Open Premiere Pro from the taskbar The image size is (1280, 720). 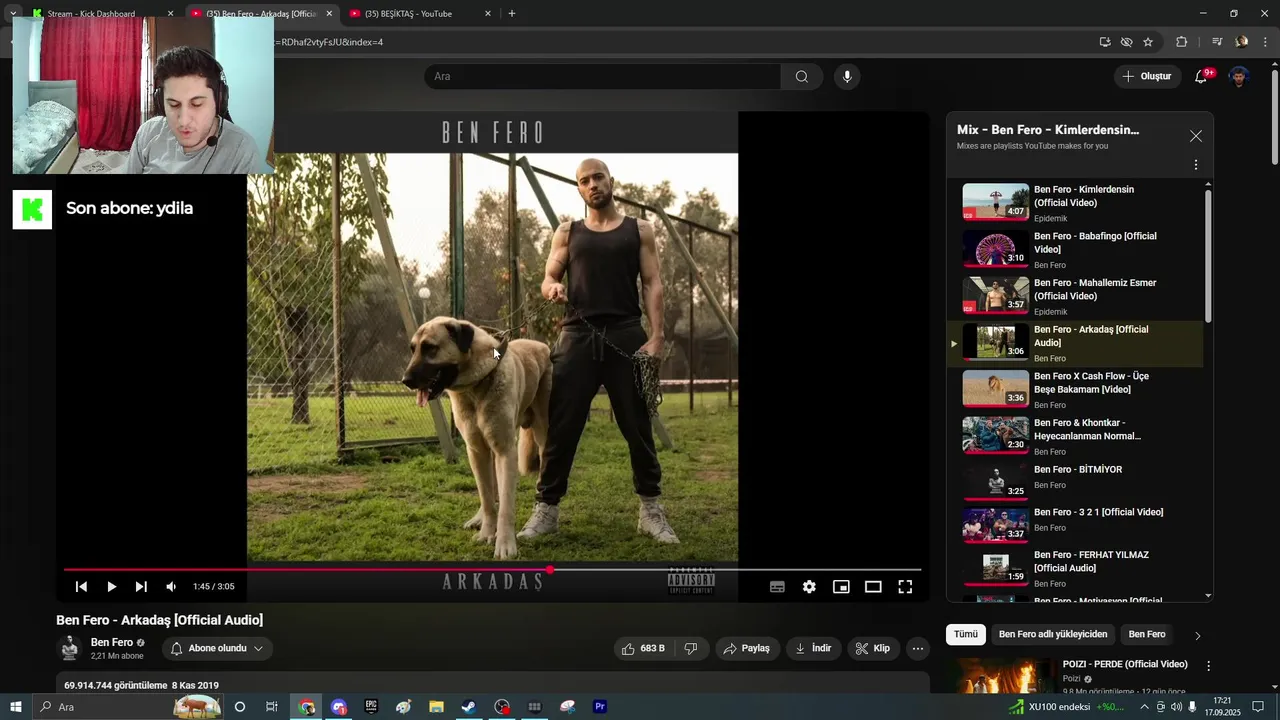coord(600,707)
